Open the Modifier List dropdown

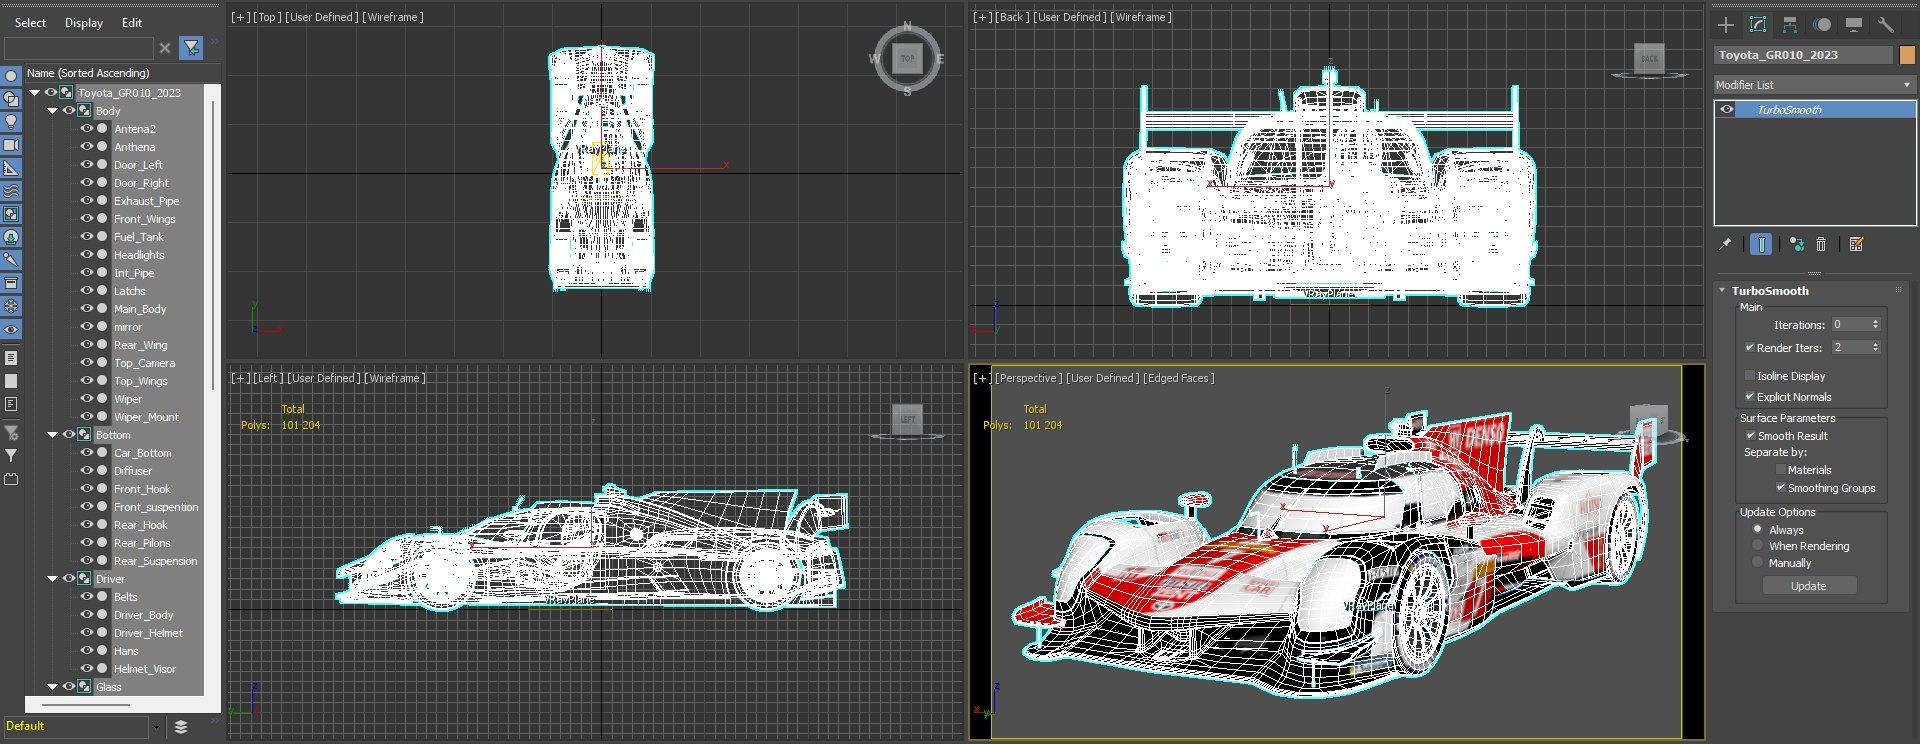[1813, 85]
